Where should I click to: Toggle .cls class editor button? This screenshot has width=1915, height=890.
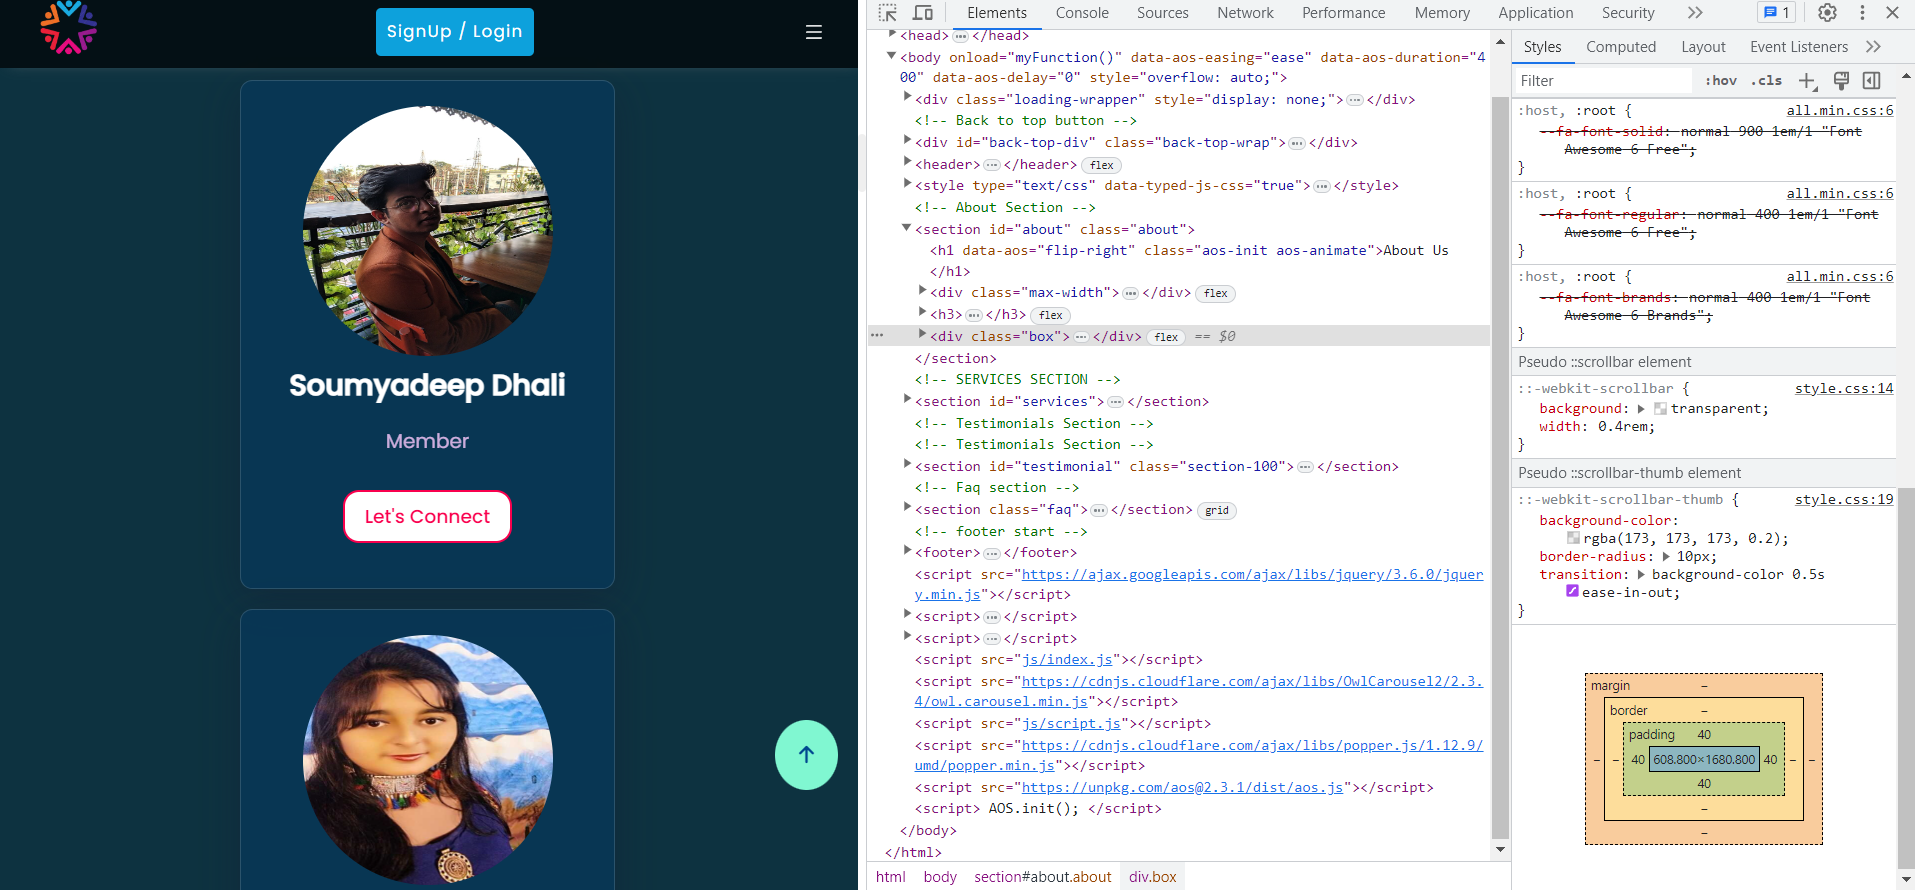point(1767,81)
